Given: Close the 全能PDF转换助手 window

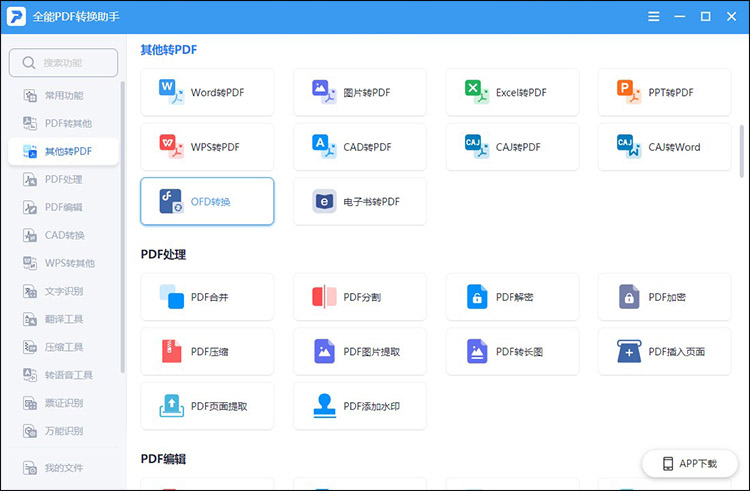Looking at the screenshot, I should (731, 17).
